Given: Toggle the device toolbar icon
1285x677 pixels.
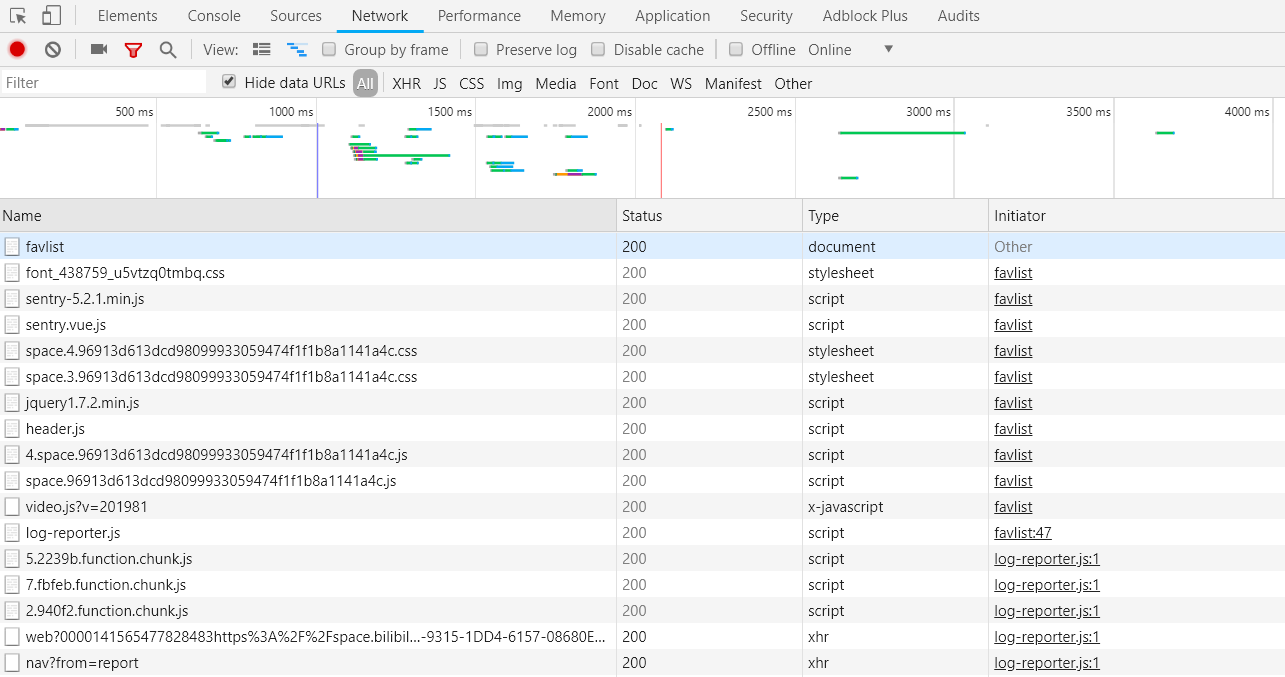Looking at the screenshot, I should pyautogui.click(x=51, y=16).
